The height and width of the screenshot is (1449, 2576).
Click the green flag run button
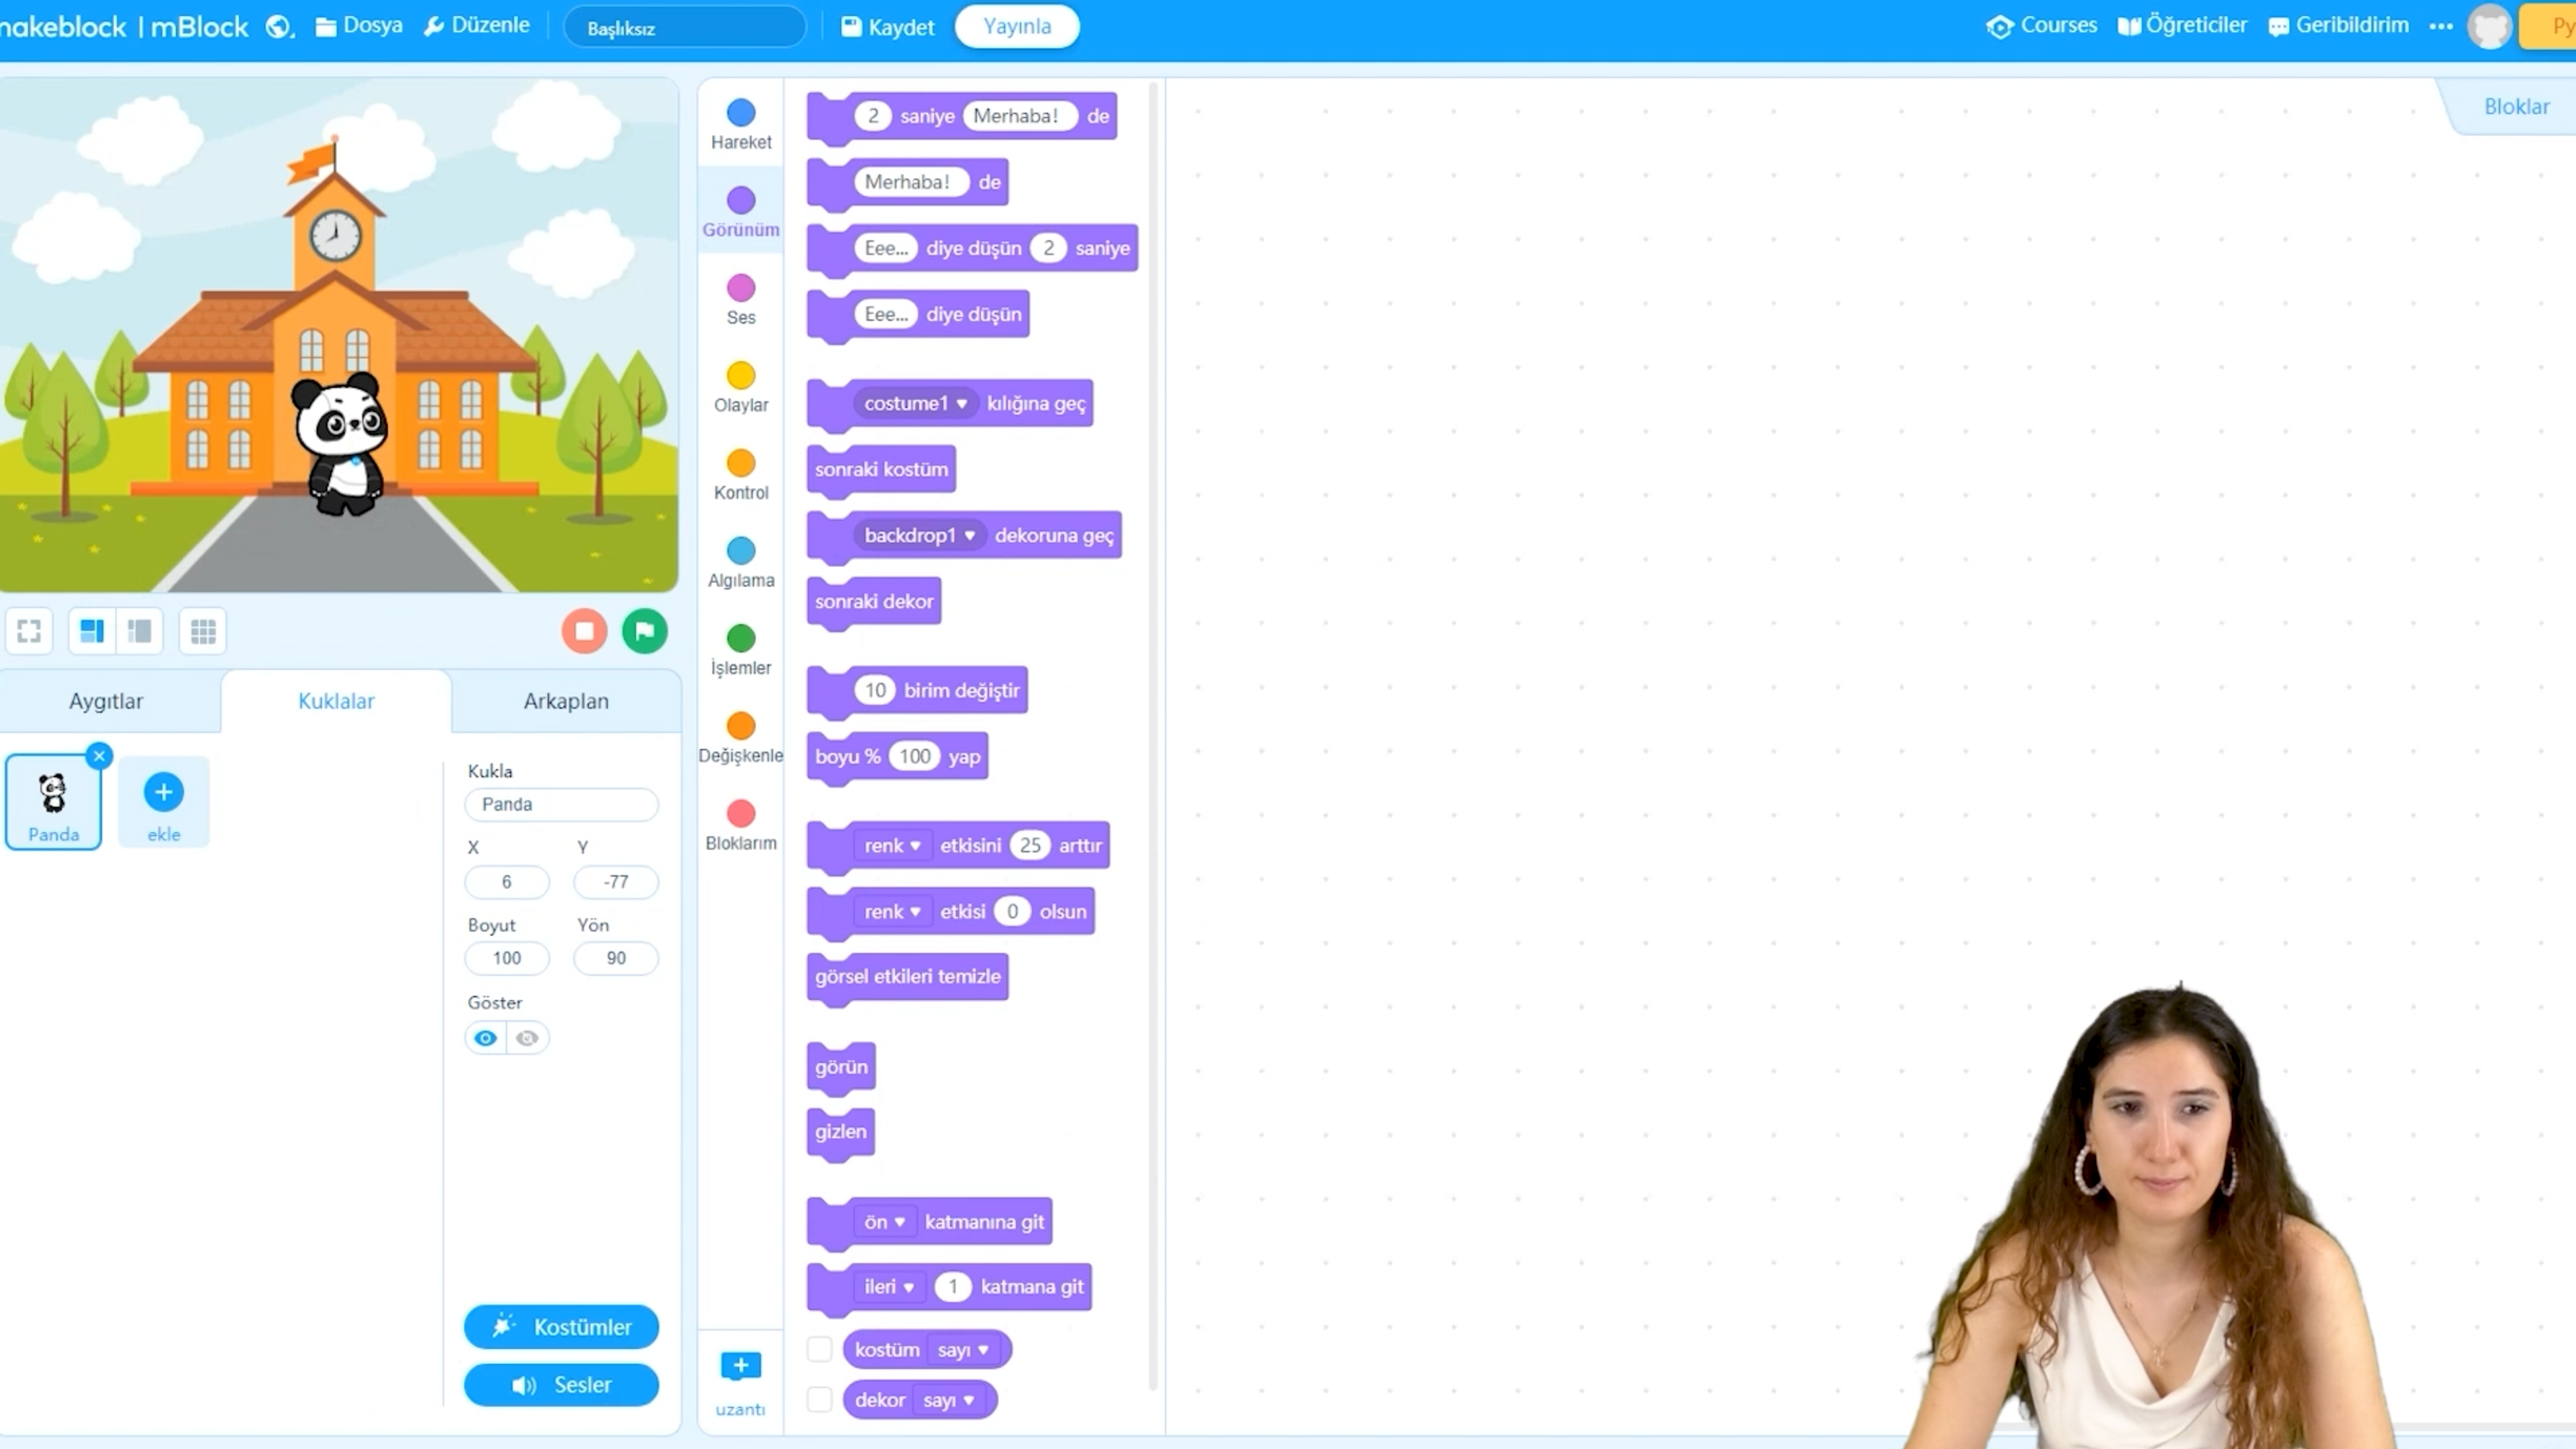[x=644, y=631]
